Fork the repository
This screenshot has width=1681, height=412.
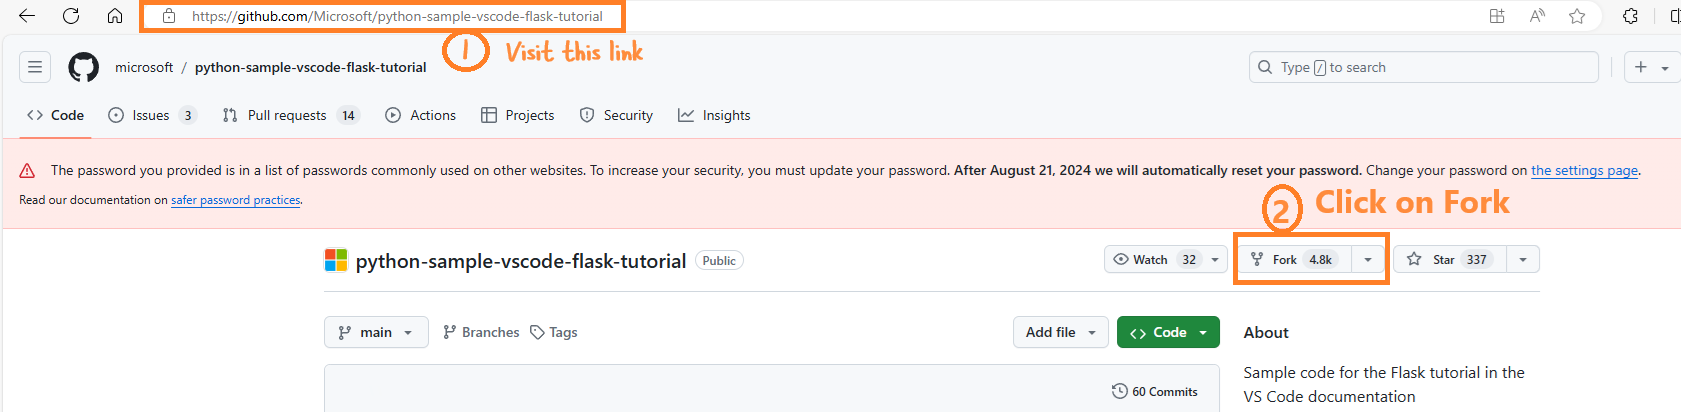1294,259
